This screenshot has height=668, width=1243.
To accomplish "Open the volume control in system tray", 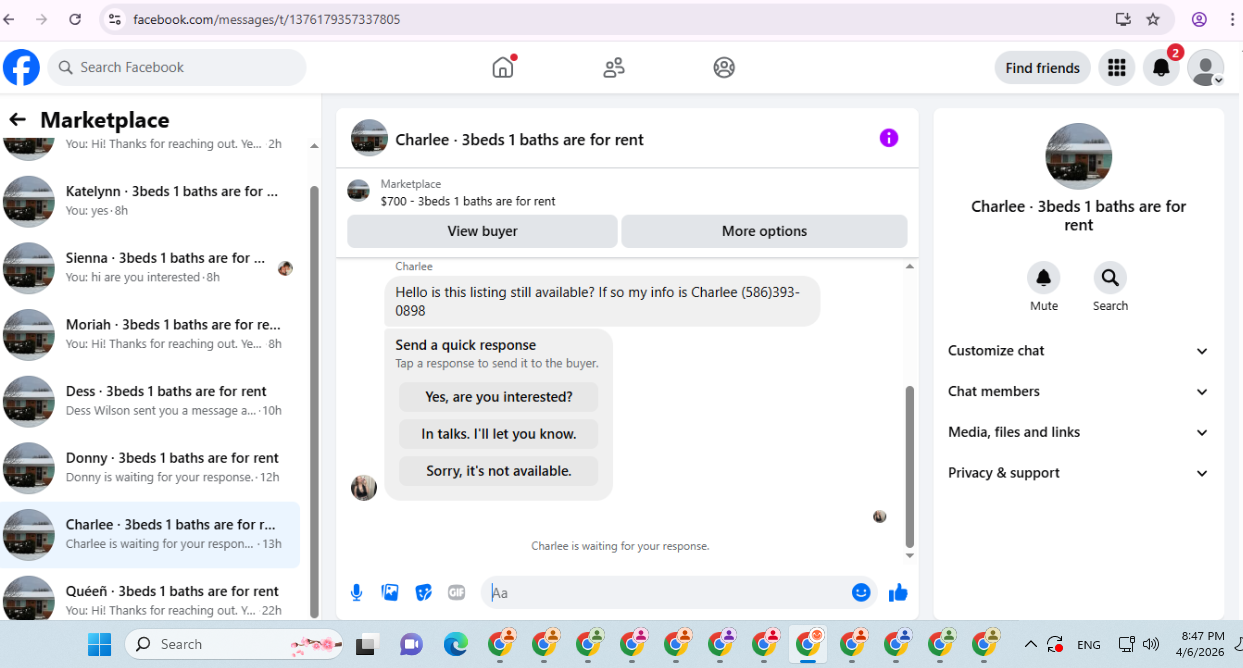I will point(1151,645).
